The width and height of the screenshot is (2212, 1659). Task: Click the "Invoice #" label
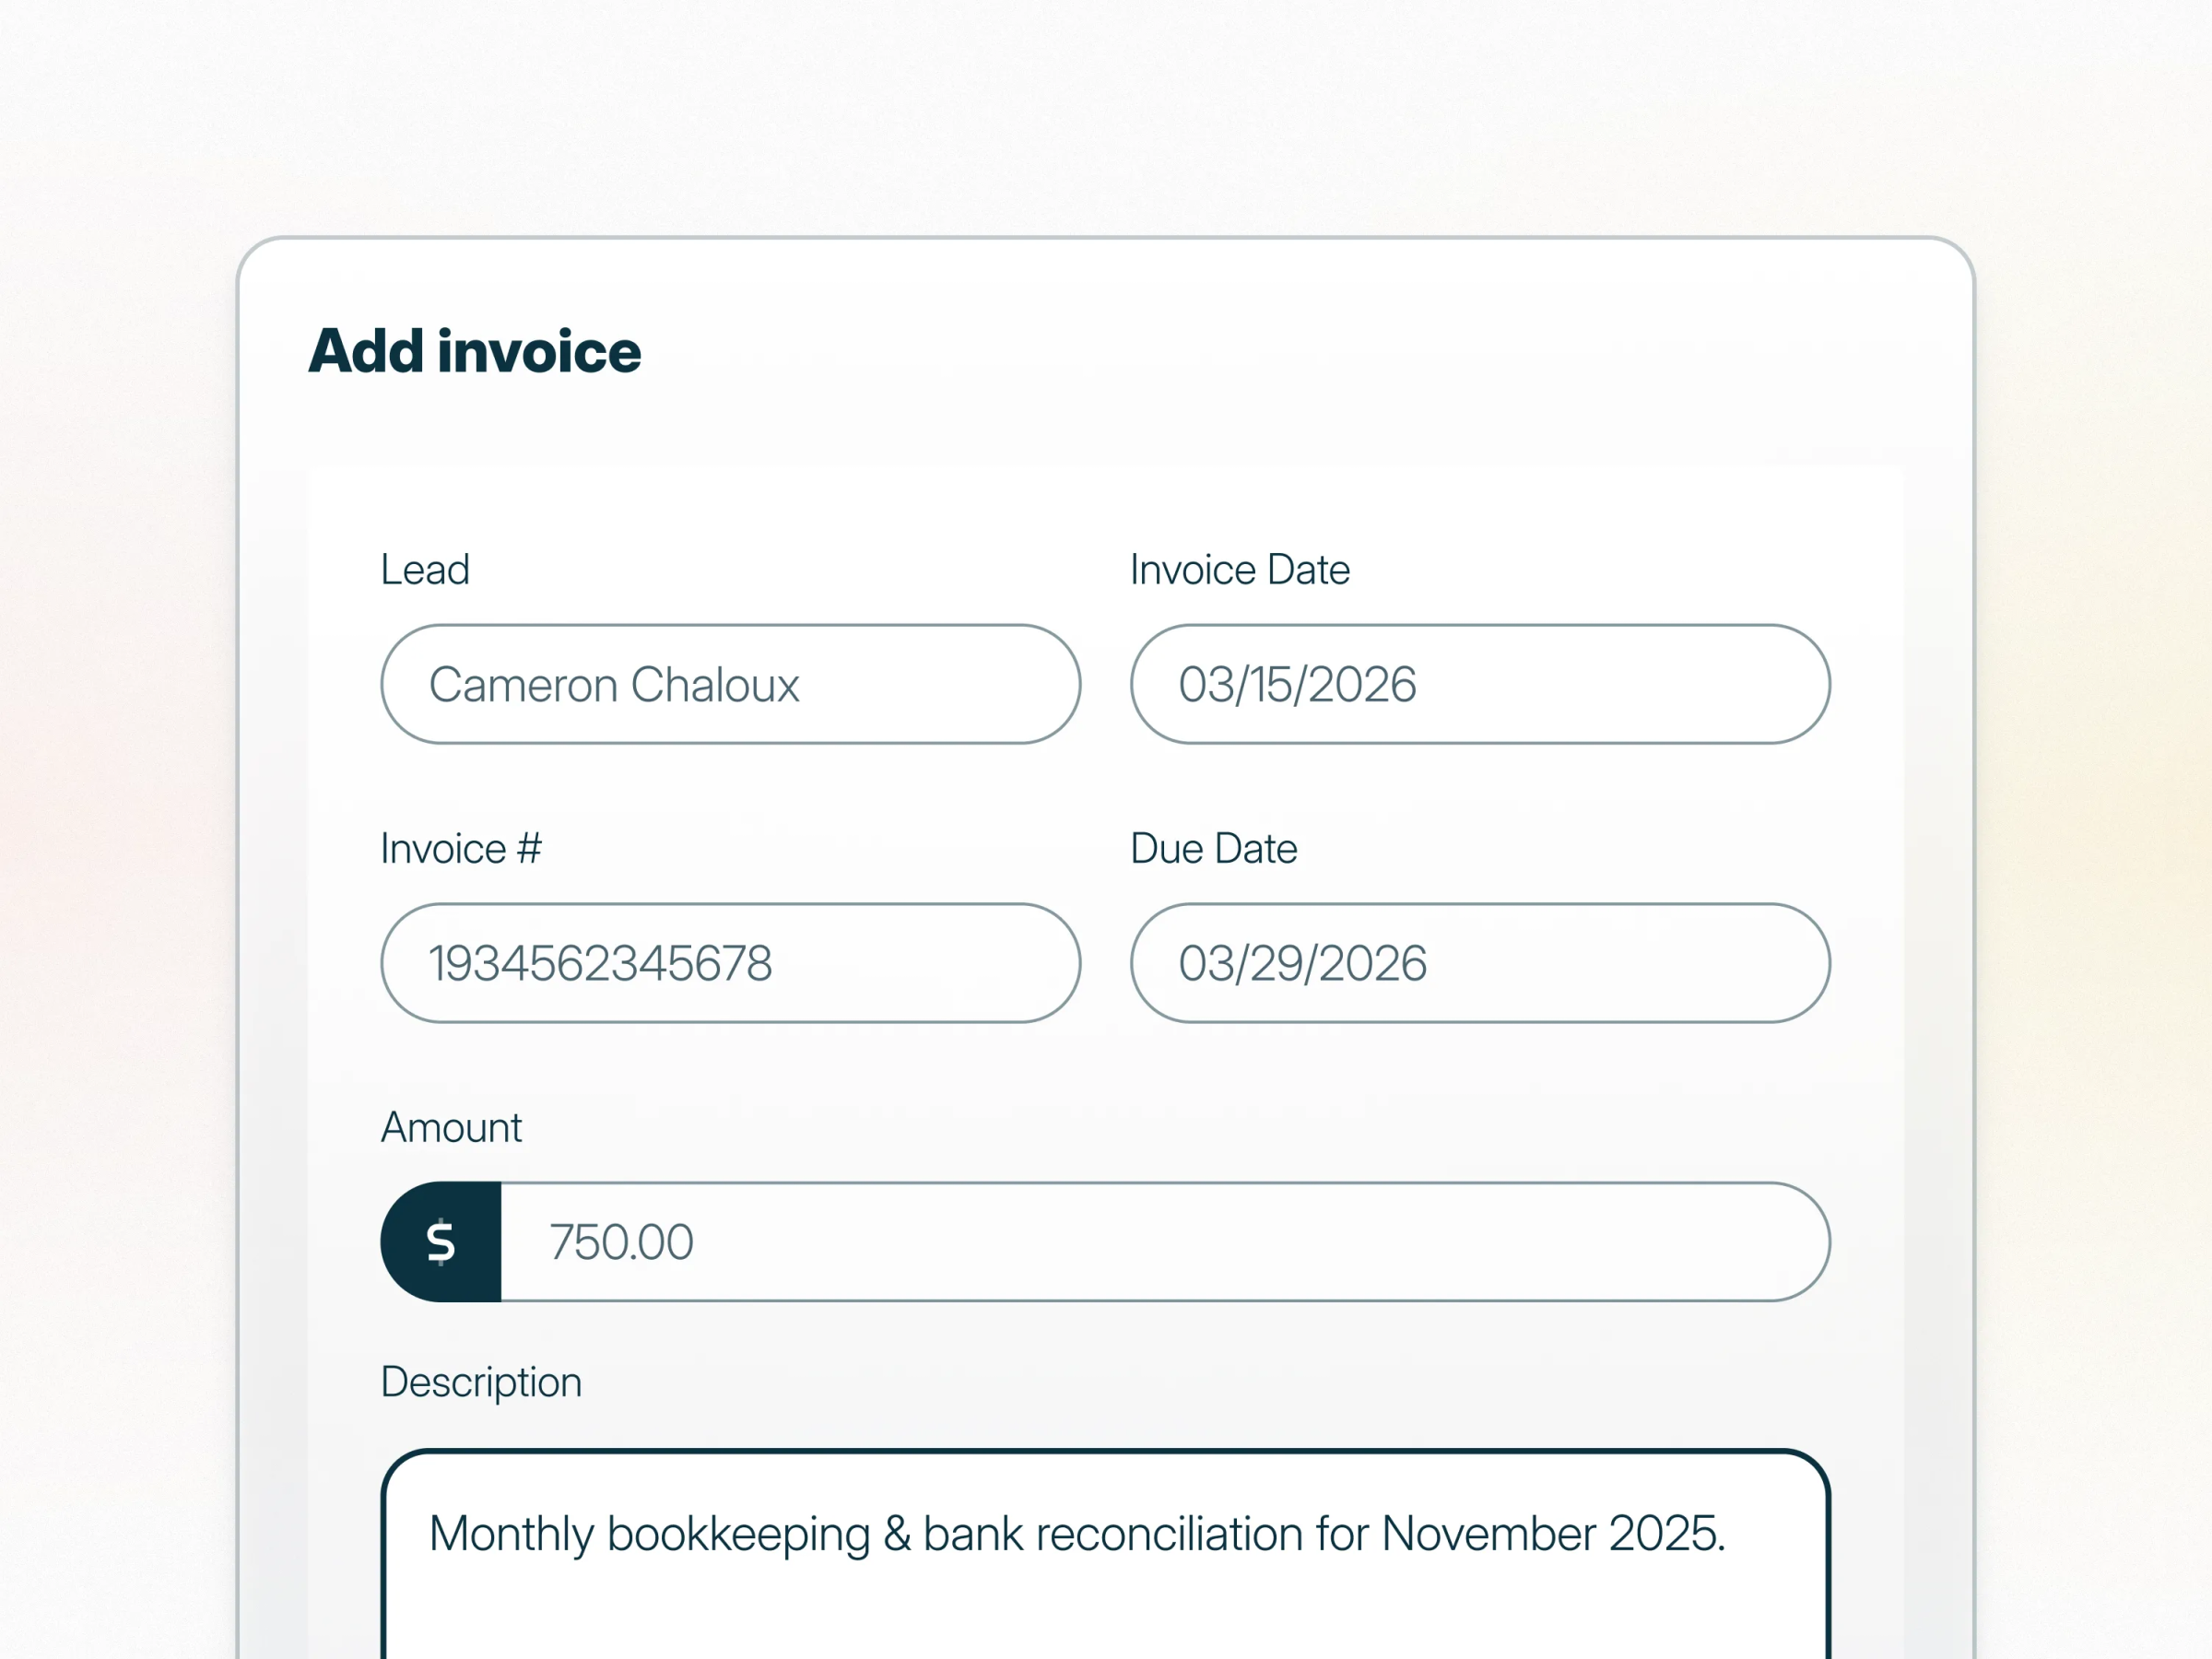(x=461, y=849)
